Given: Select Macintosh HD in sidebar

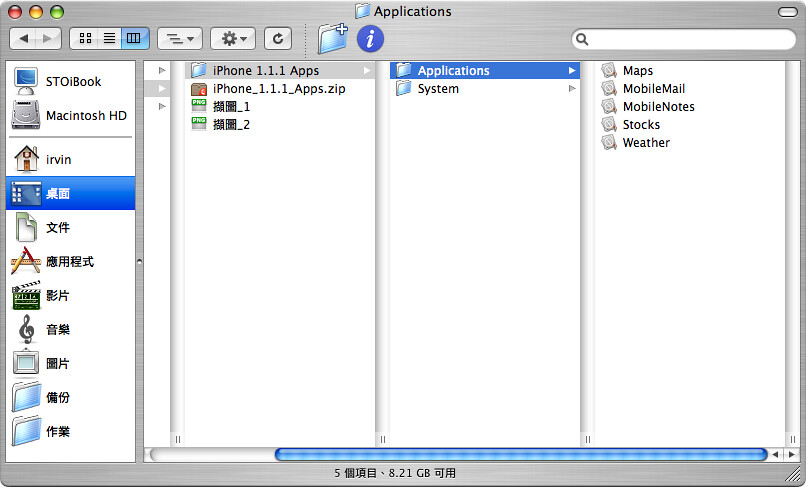Looking at the screenshot, I should [70, 115].
